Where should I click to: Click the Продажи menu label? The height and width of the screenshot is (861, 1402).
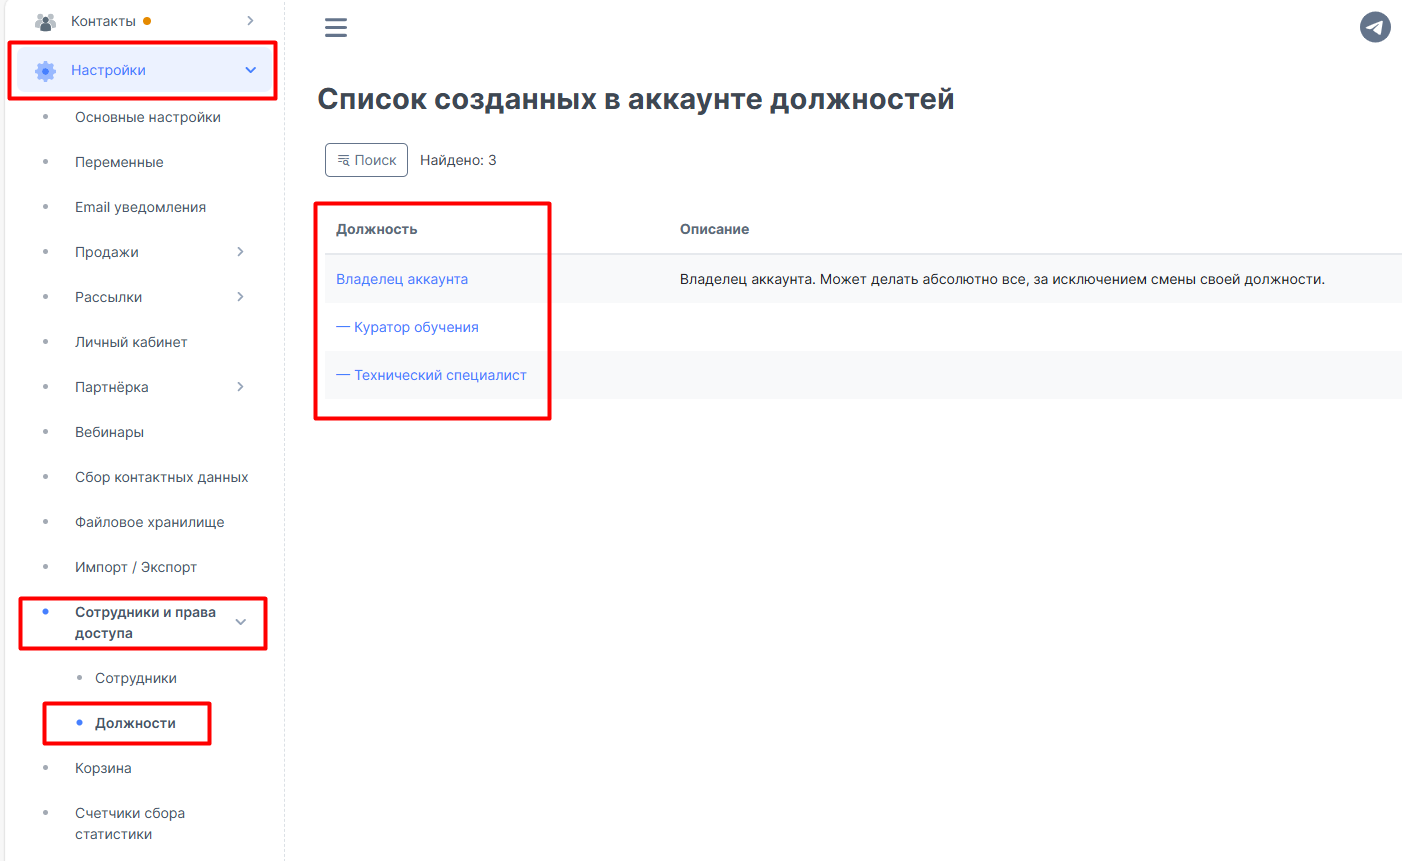pos(107,252)
